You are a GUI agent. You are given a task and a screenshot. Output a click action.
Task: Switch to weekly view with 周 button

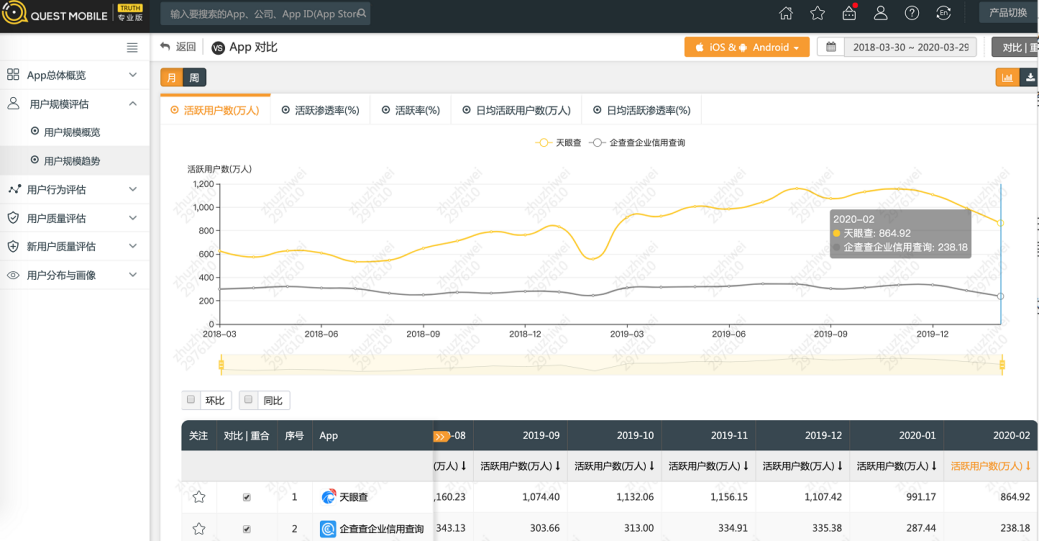pos(194,78)
